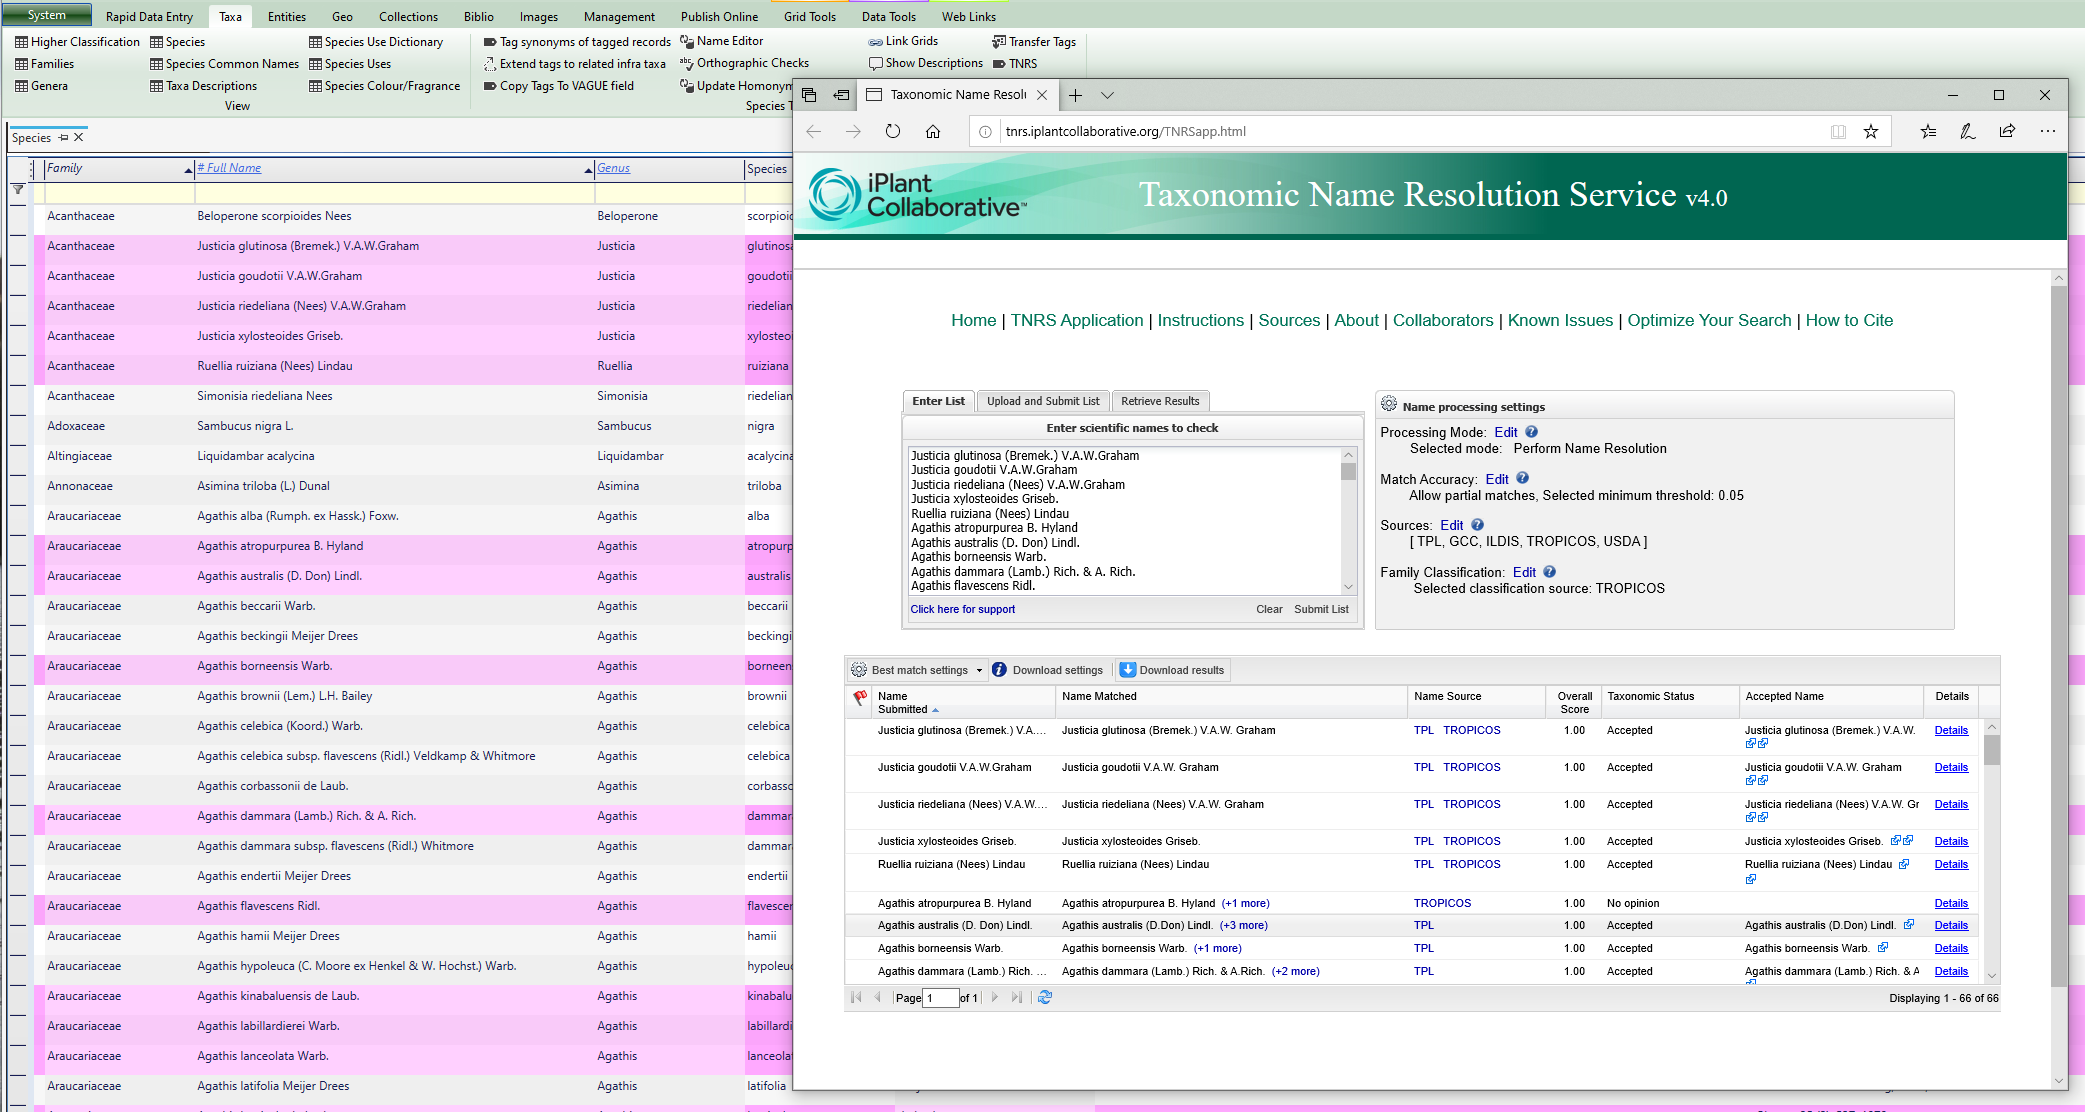Click Family Classification help icon
This screenshot has height=1112, width=2085.
coord(1549,572)
